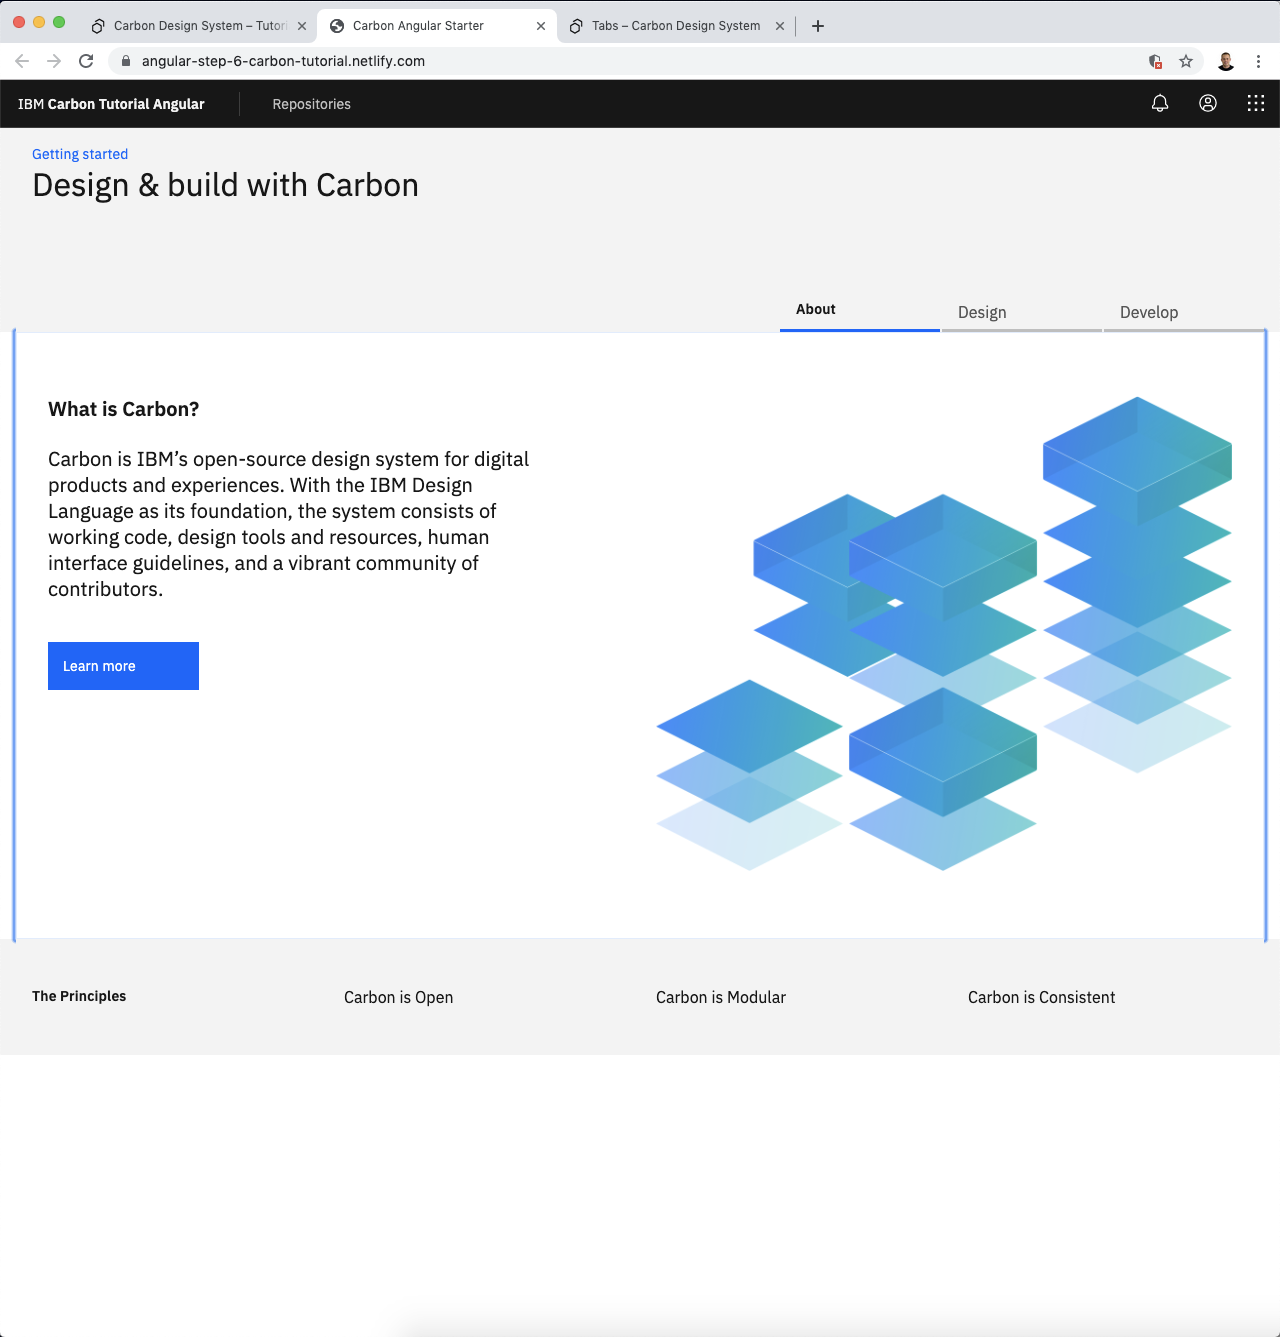Screen dimensions: 1280x1337
Task: Switch to the Design content tab
Action: [x=1022, y=312]
